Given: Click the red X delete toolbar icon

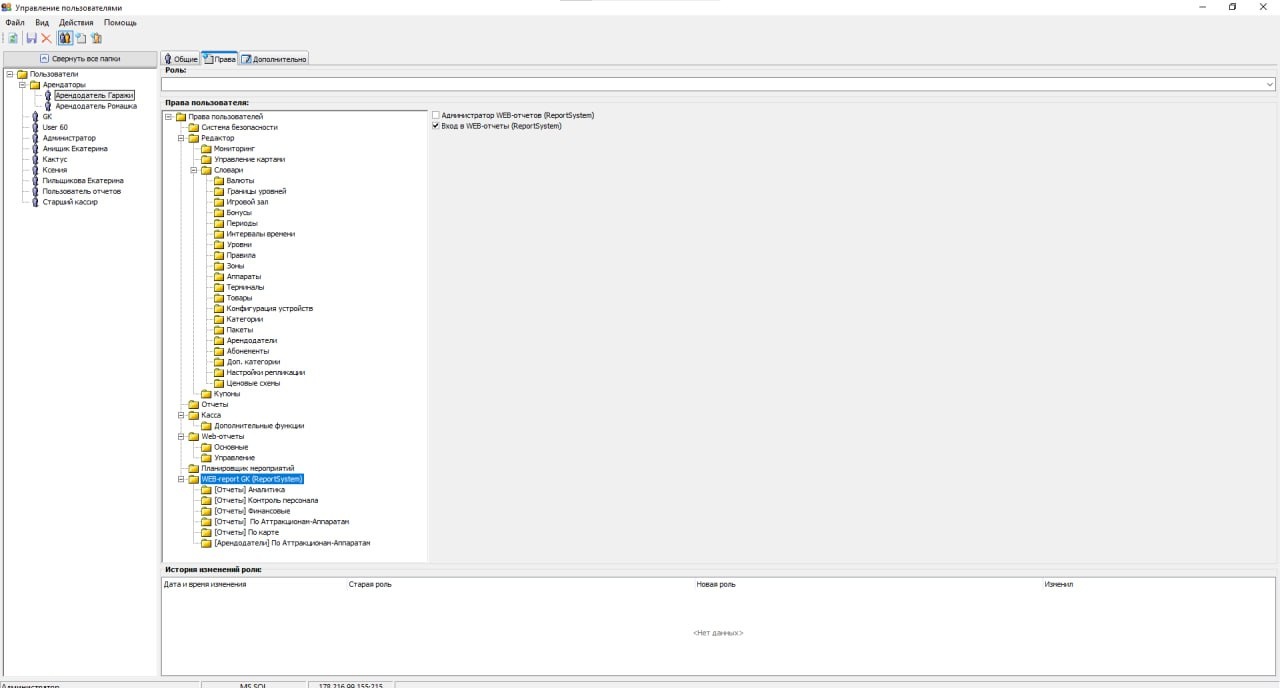Looking at the screenshot, I should (x=46, y=38).
